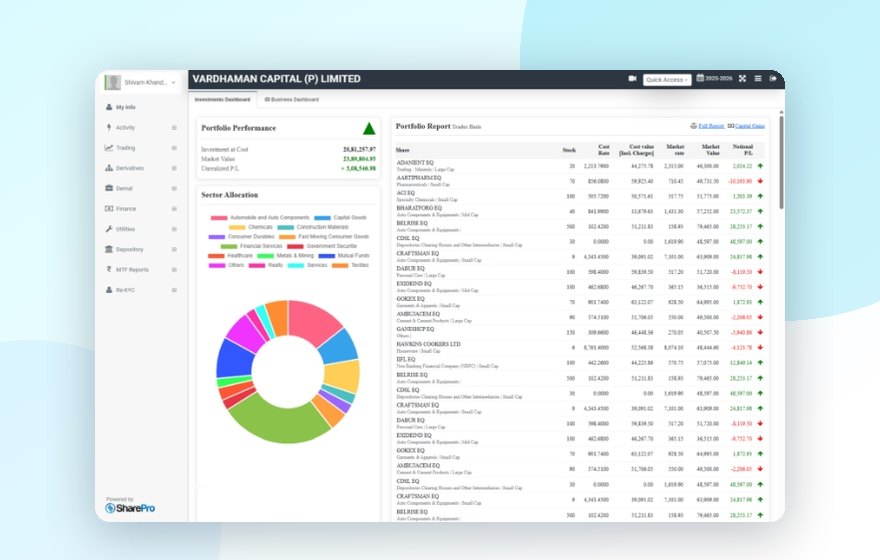Image resolution: width=880 pixels, height=560 pixels.
Task: Expand the Depository menu plus toggle
Action: tap(174, 249)
